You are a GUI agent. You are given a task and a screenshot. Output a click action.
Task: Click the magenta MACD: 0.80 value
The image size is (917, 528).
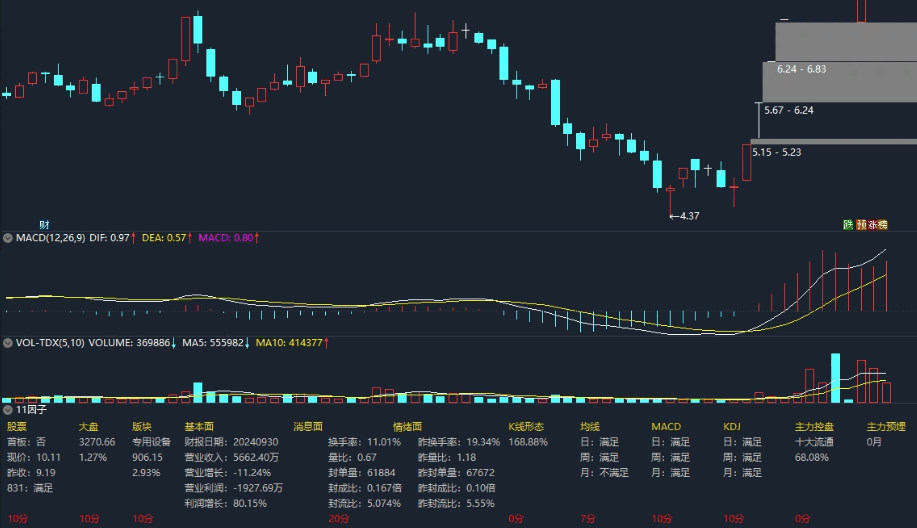(226, 238)
